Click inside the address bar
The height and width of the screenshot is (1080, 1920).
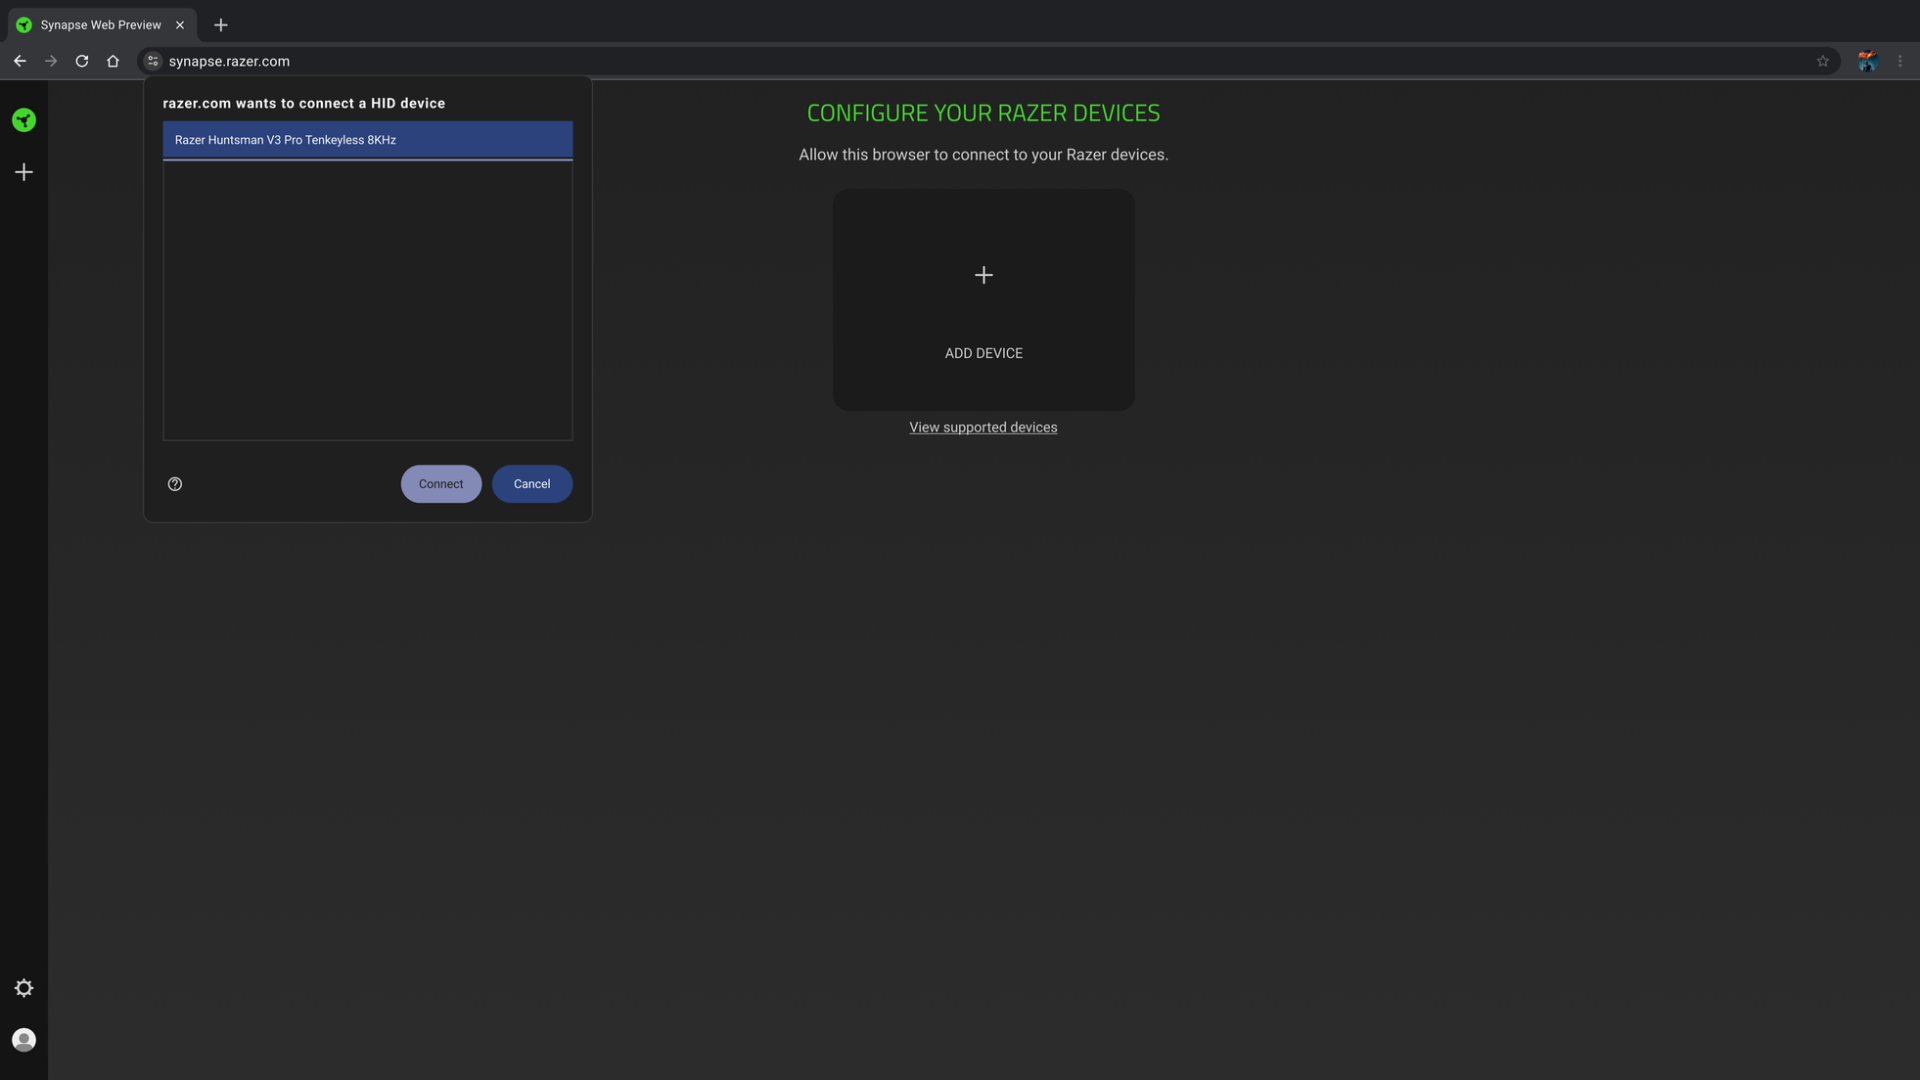tap(600, 61)
